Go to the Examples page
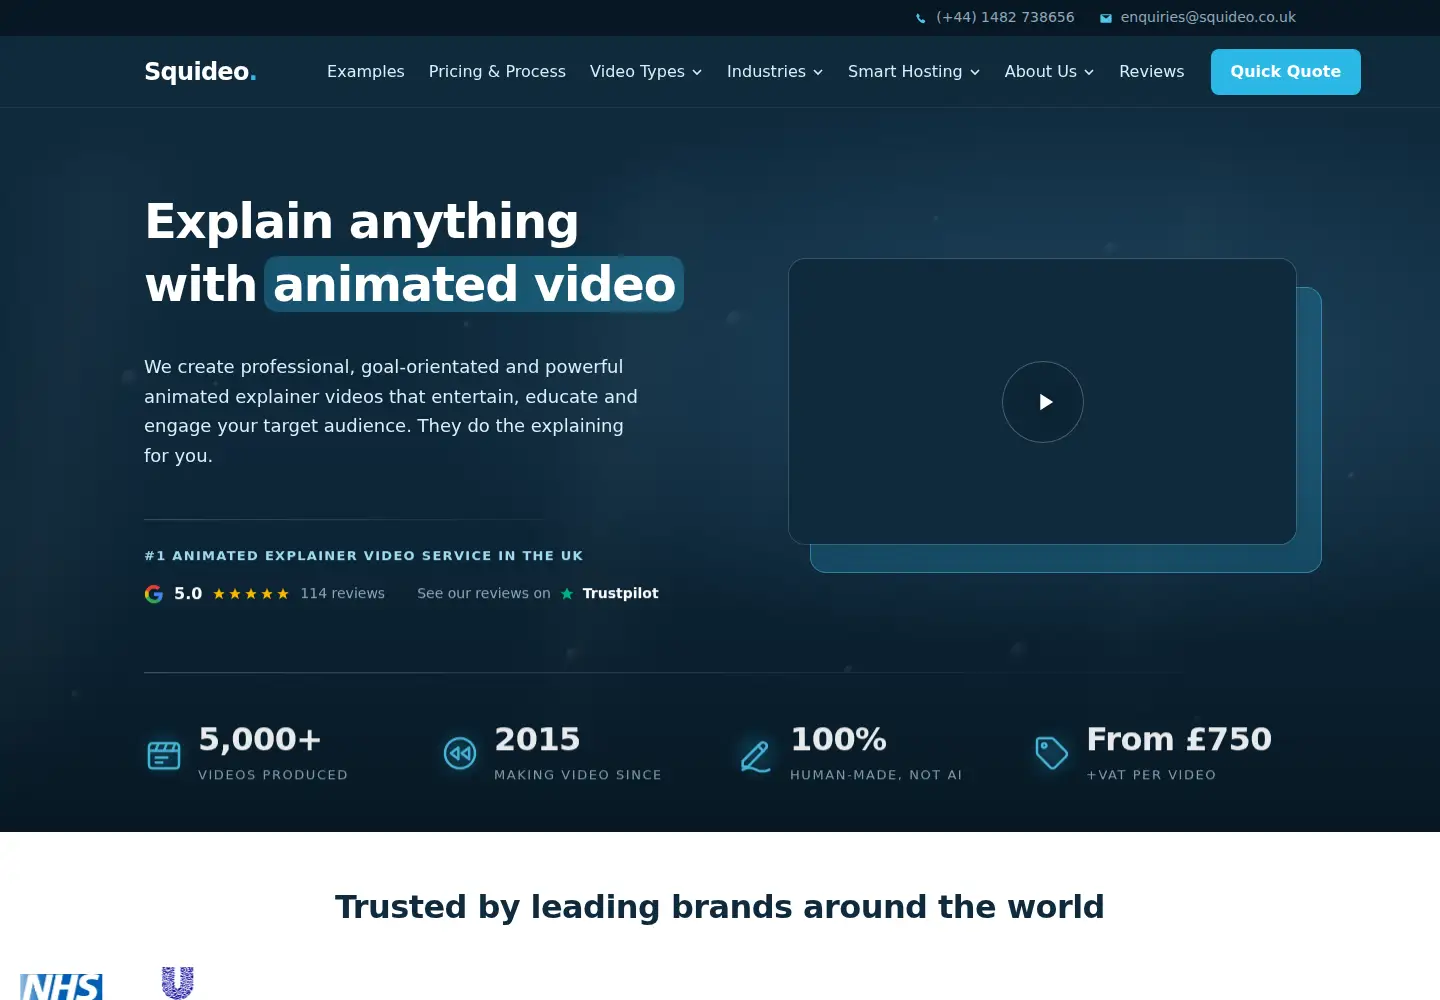1440x1000 pixels. tap(366, 72)
